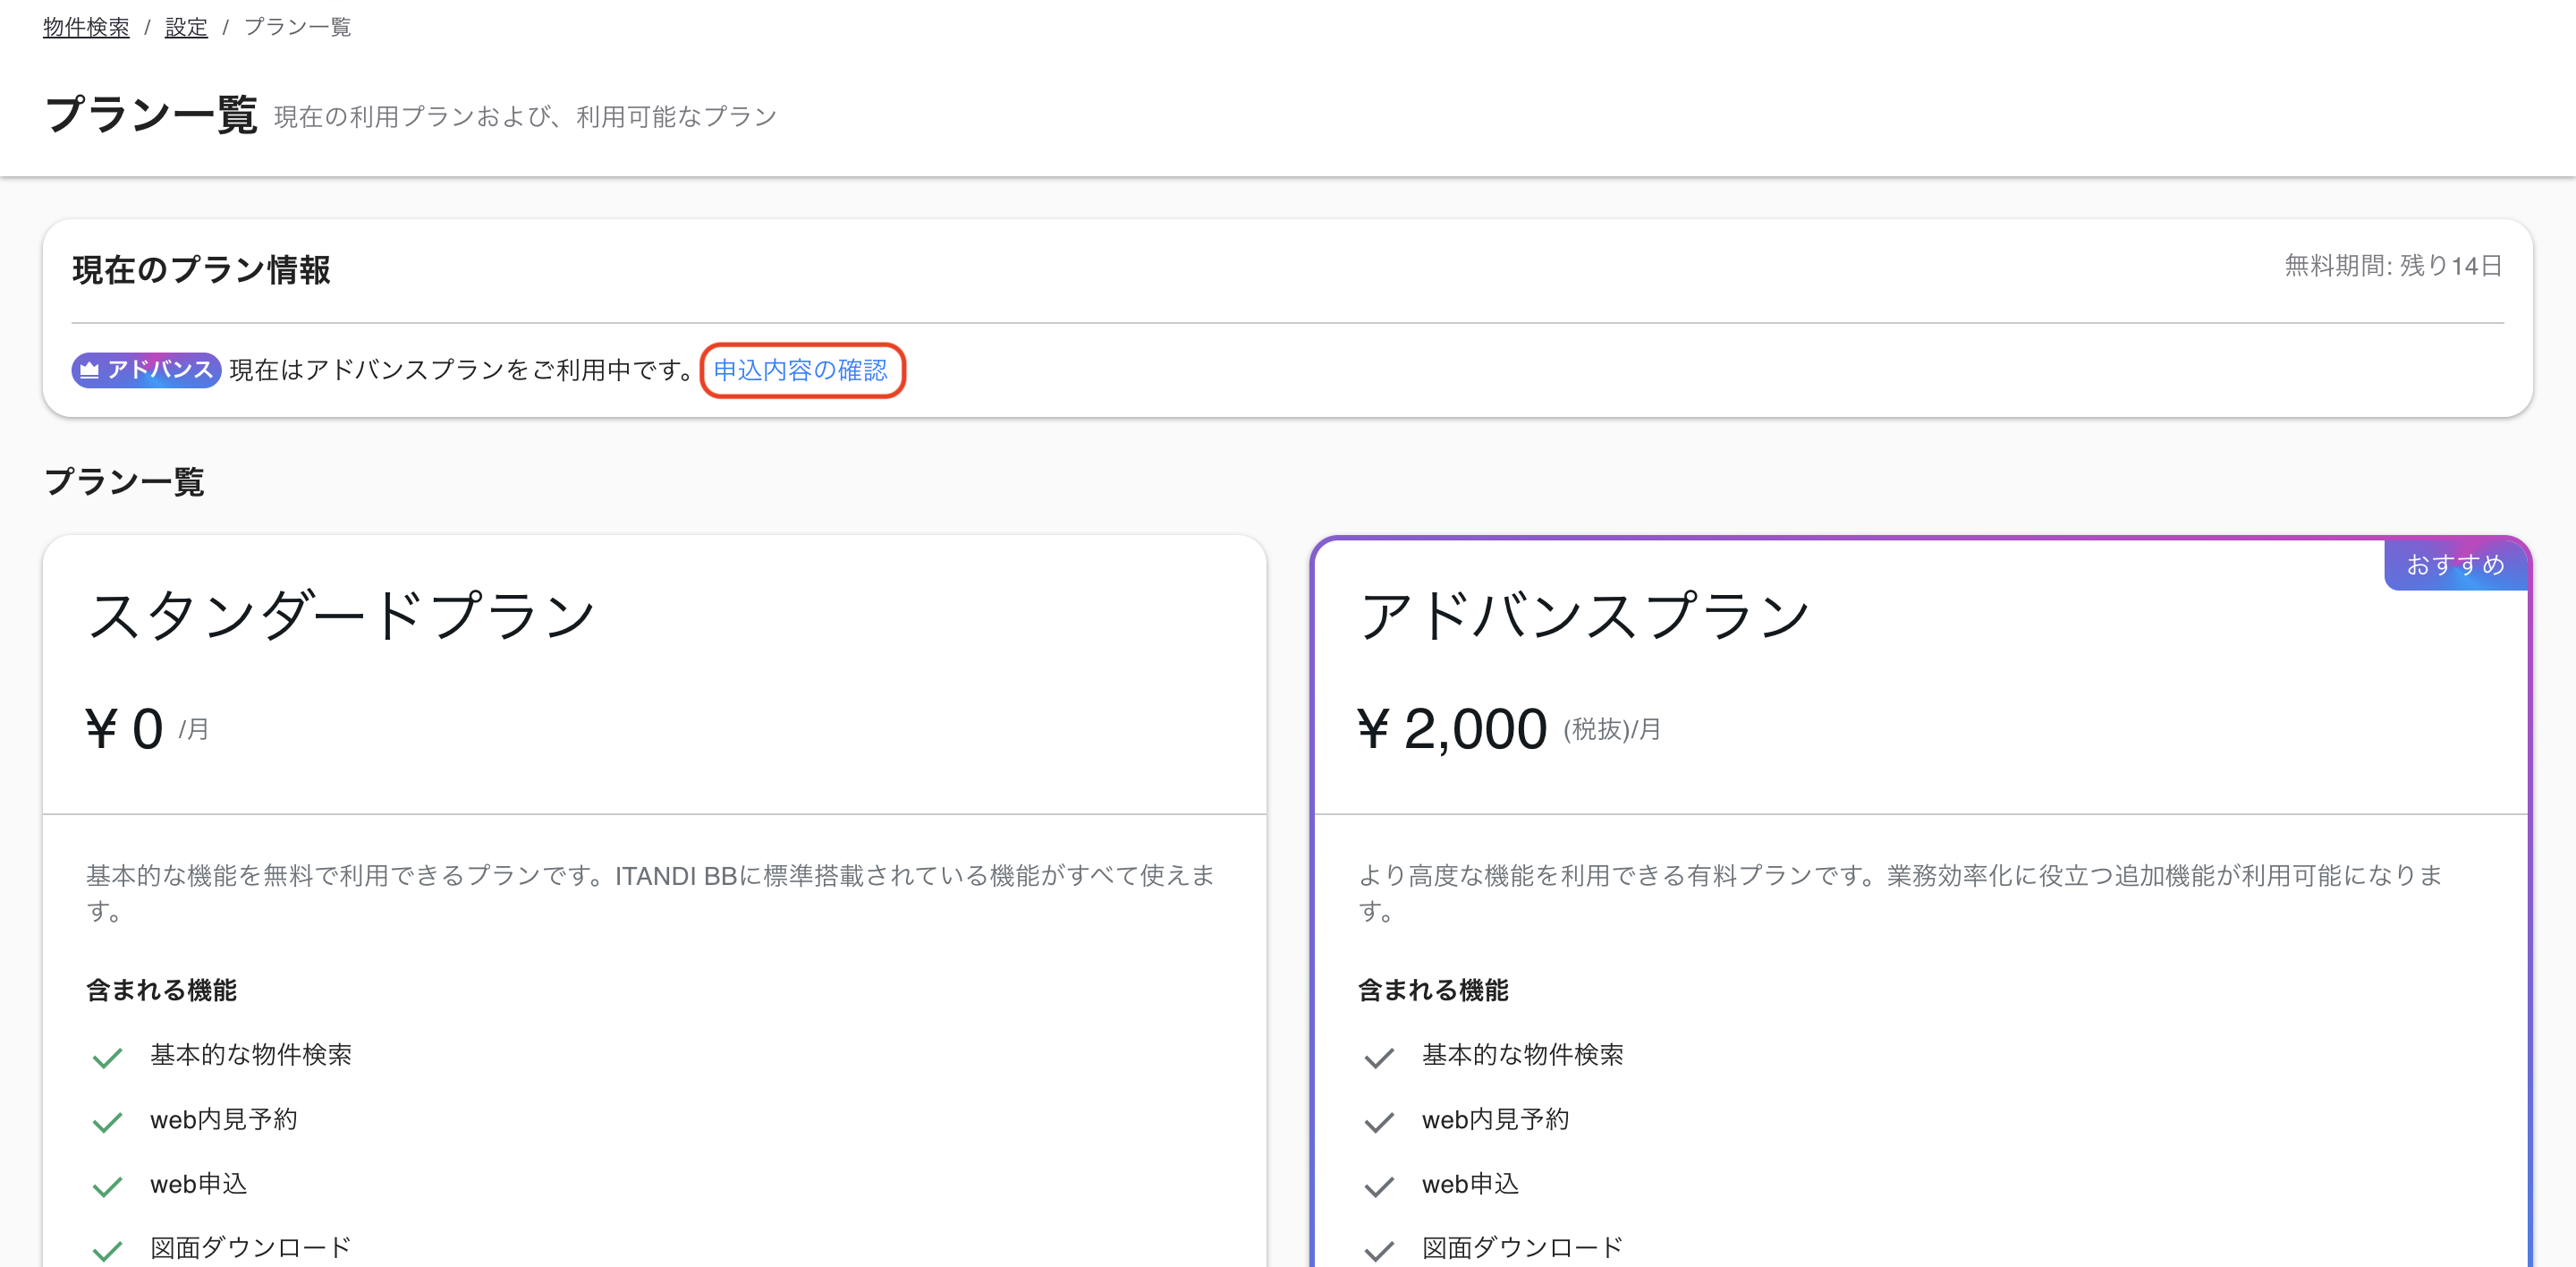Screen dimensions: 2576x1267
Task: Click 含まれる機能 heading in Advance plan
Action: click(x=1433, y=990)
